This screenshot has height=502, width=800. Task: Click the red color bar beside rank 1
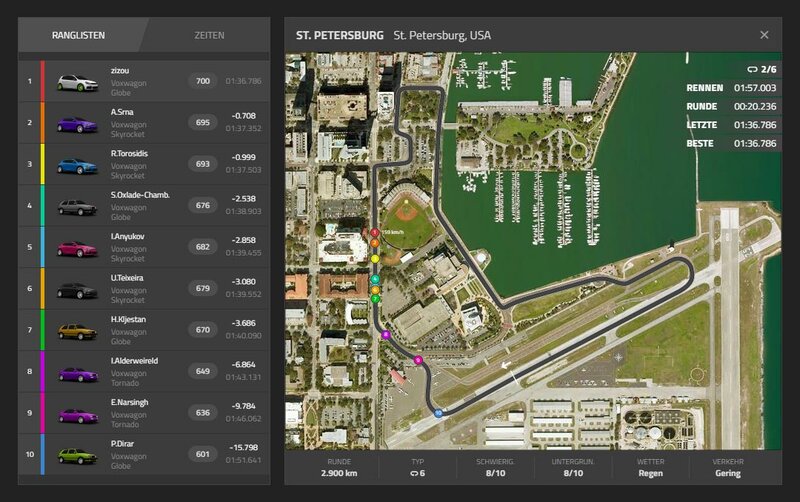click(x=43, y=81)
